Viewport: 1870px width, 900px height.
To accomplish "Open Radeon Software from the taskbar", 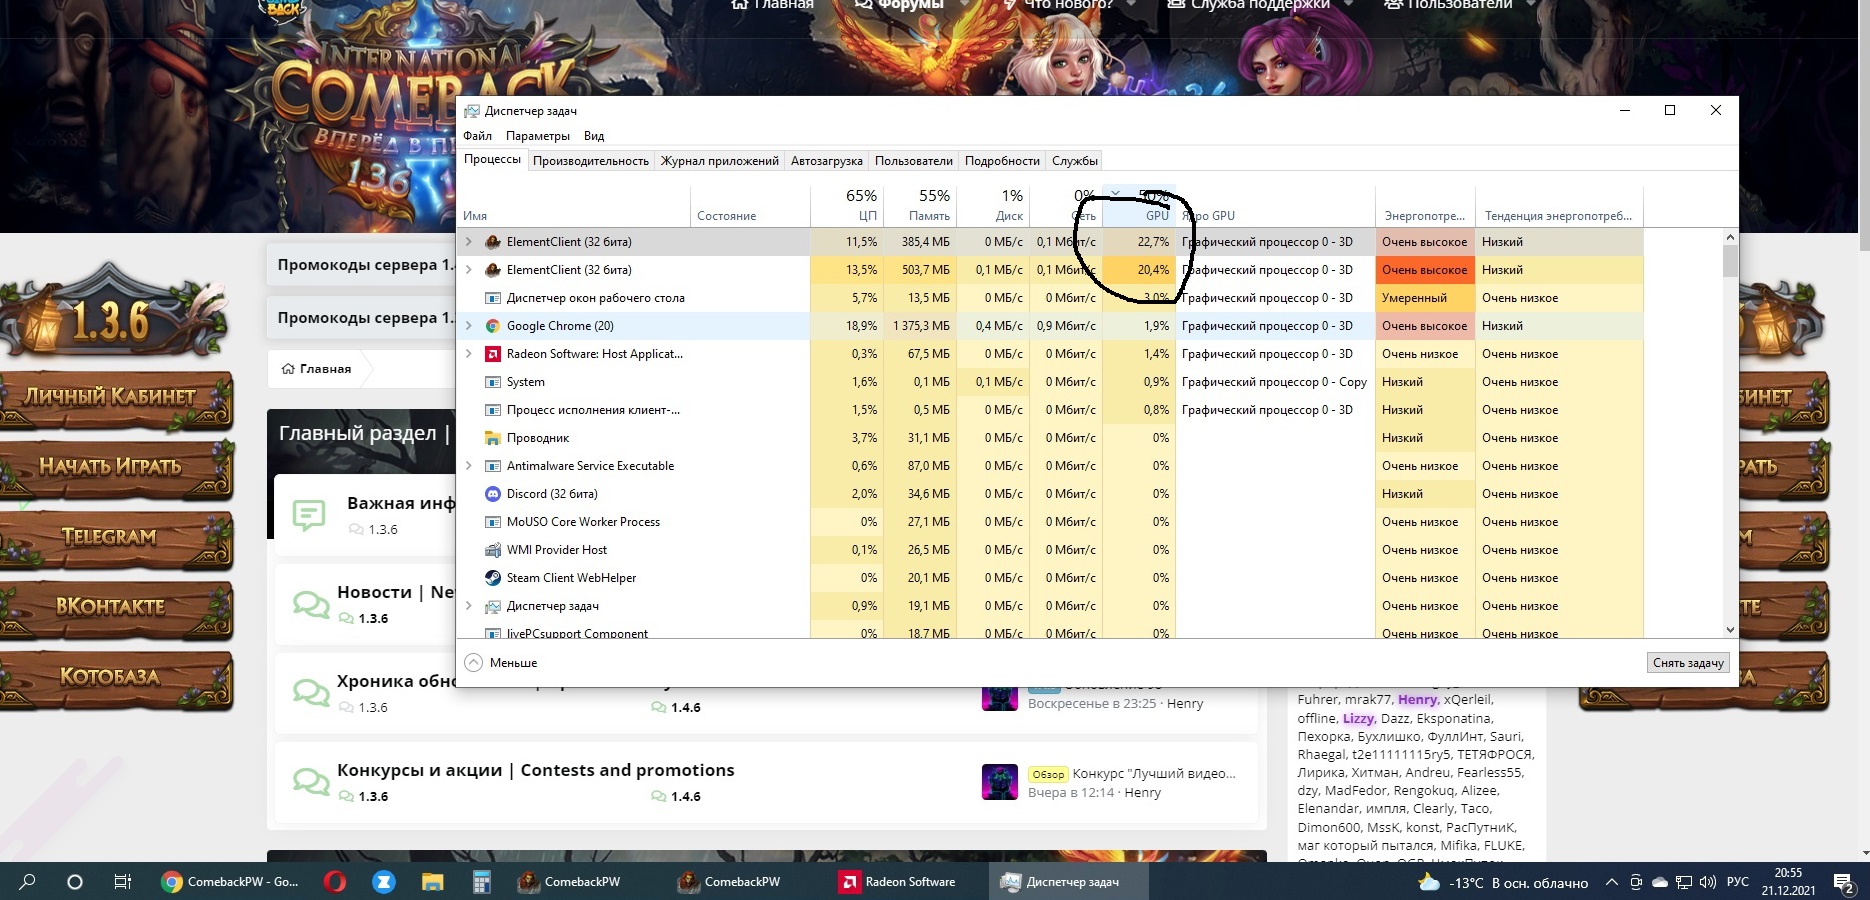I will click(x=898, y=882).
